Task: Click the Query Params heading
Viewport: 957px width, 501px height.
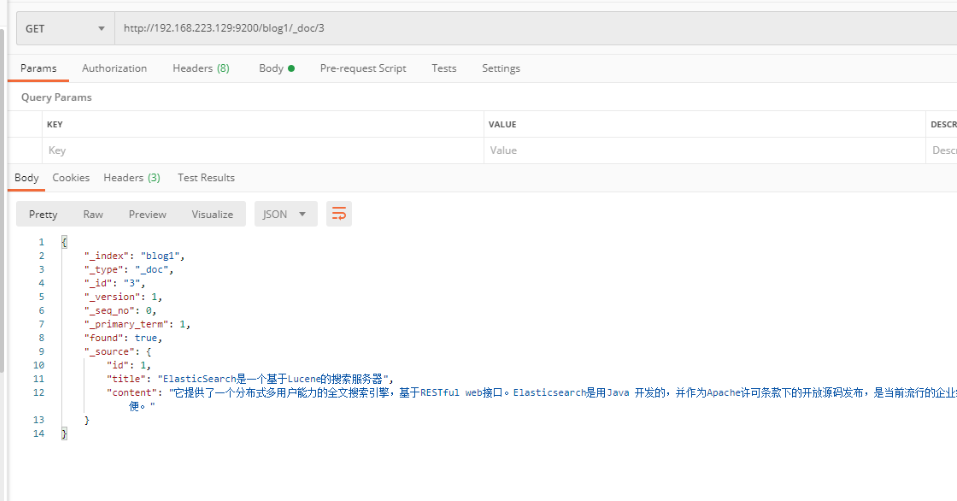Action: tap(56, 97)
